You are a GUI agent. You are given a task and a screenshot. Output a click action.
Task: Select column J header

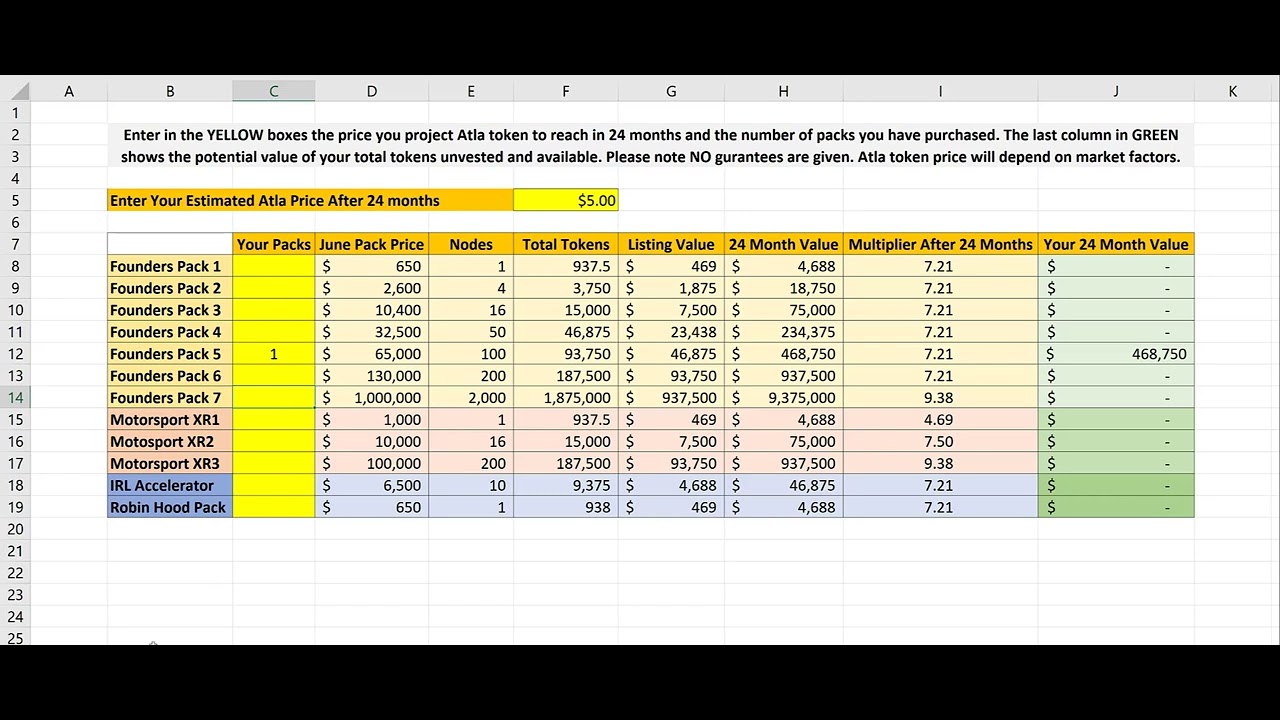pyautogui.click(x=1116, y=90)
